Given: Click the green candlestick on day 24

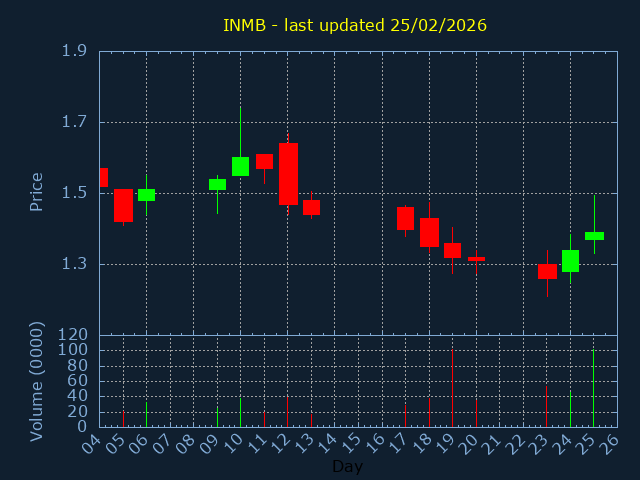Looking at the screenshot, I should pyautogui.click(x=570, y=260).
